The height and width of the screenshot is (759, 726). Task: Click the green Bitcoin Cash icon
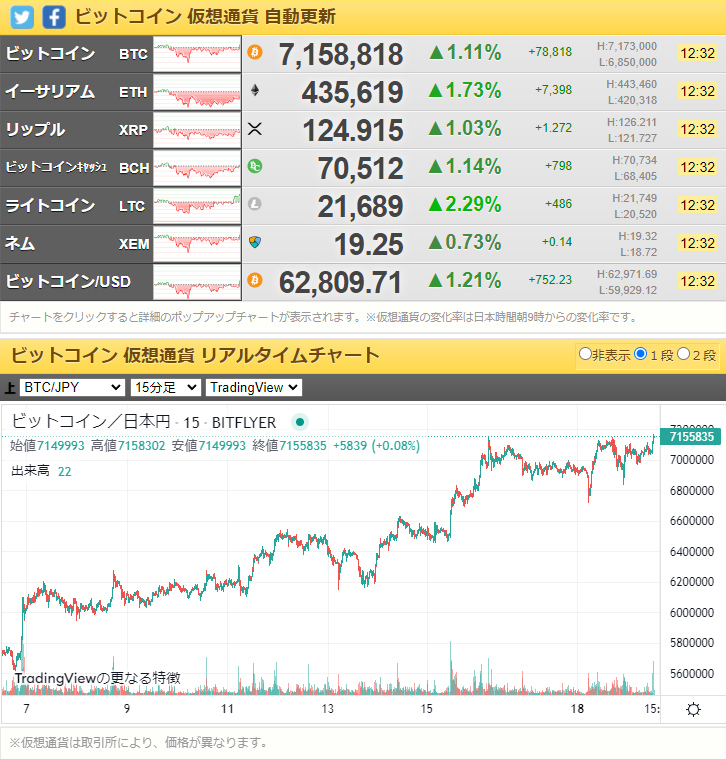(x=254, y=166)
